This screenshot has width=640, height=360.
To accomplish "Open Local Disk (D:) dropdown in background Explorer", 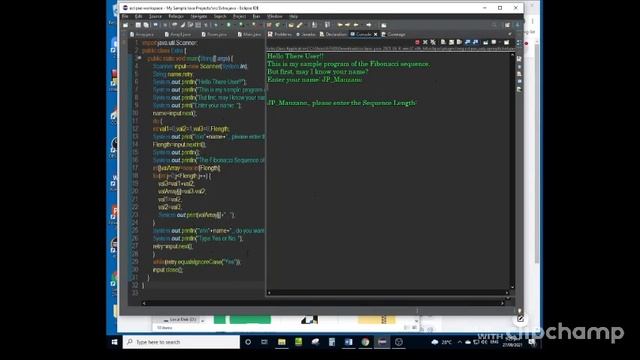I will pyautogui.click(x=202, y=320).
